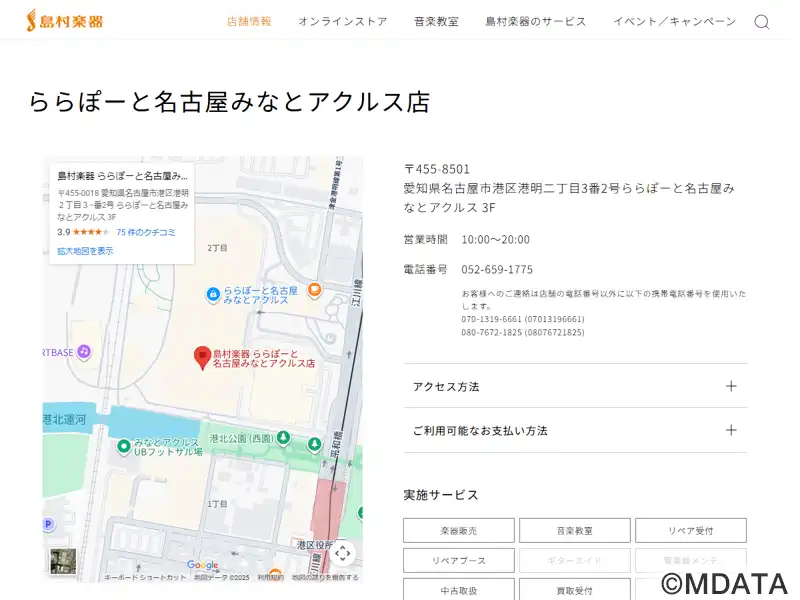Click the orange restaurant pin on map
The height and width of the screenshot is (600, 800).
pyautogui.click(x=315, y=290)
